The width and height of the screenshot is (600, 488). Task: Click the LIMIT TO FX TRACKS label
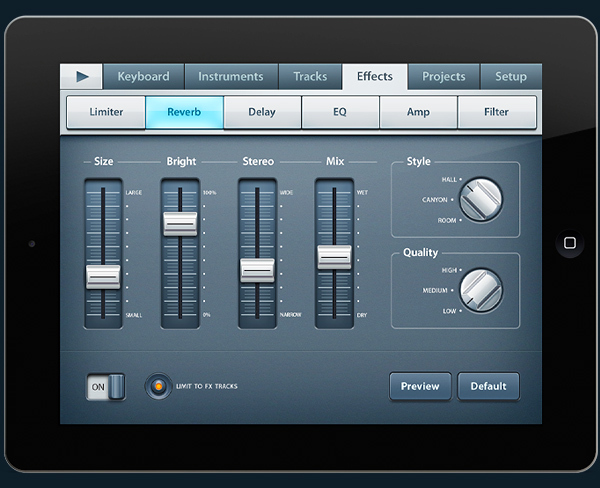click(207, 386)
